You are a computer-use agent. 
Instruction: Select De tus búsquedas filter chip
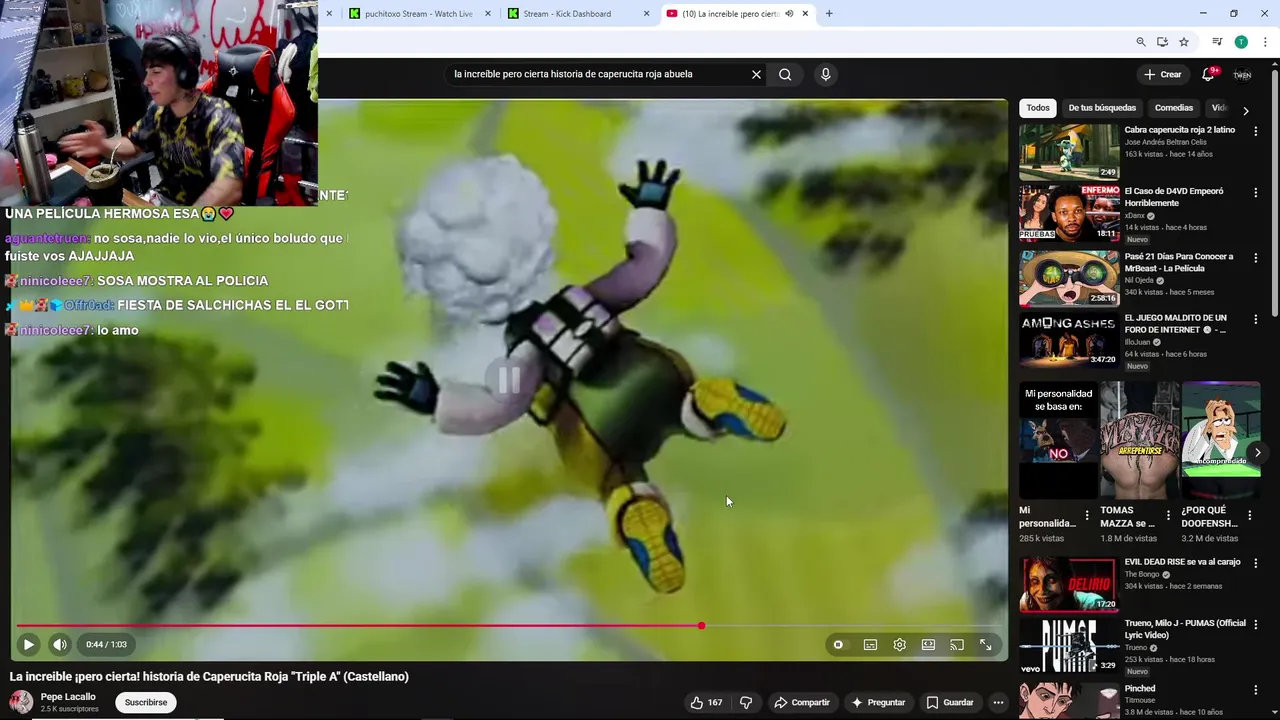[1102, 108]
